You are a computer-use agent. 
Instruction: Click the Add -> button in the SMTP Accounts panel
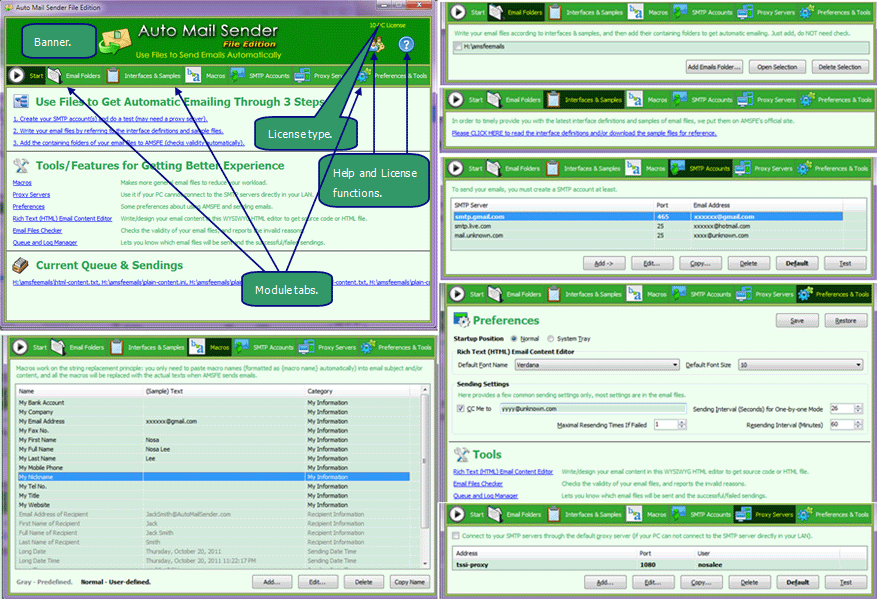click(603, 263)
